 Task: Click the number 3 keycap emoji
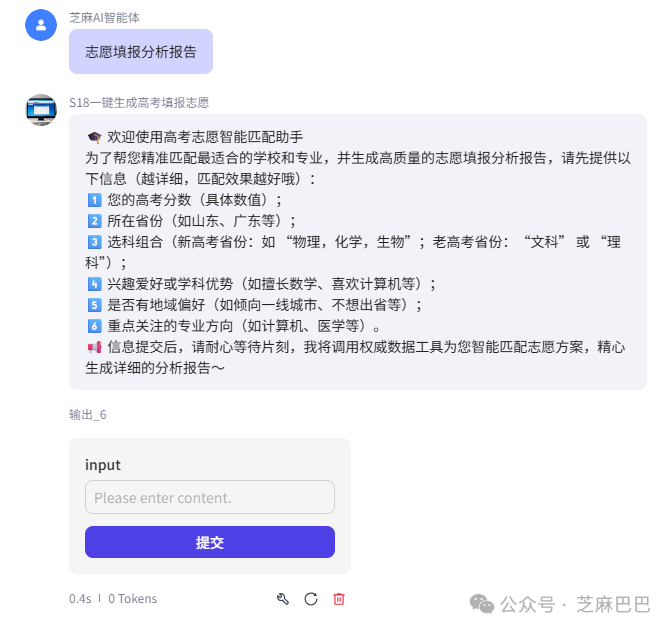click(94, 242)
